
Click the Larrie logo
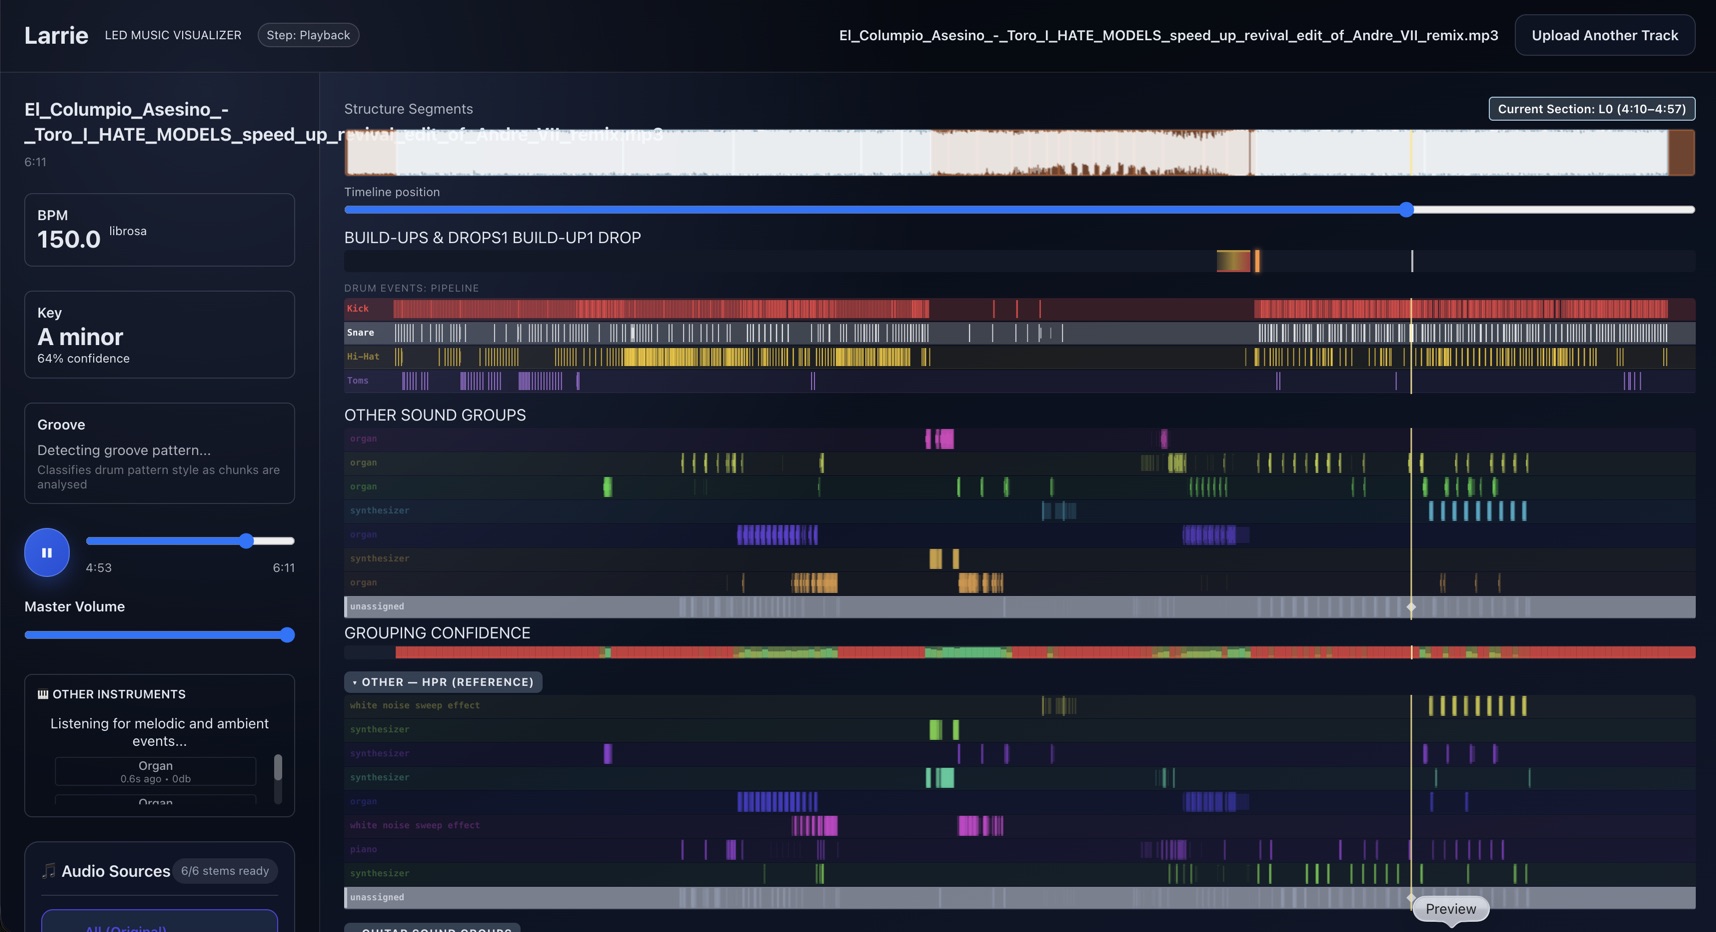pyautogui.click(x=56, y=35)
